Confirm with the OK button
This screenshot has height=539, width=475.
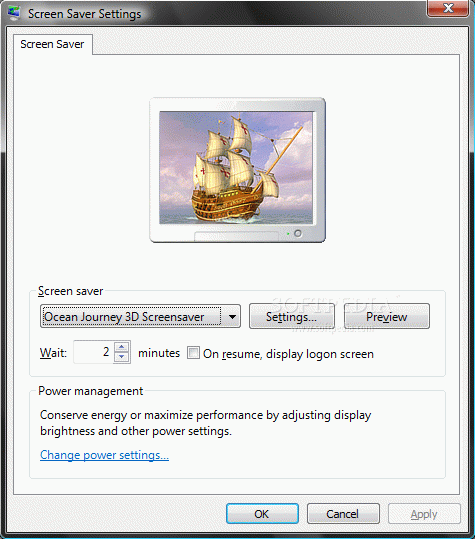tap(262, 514)
